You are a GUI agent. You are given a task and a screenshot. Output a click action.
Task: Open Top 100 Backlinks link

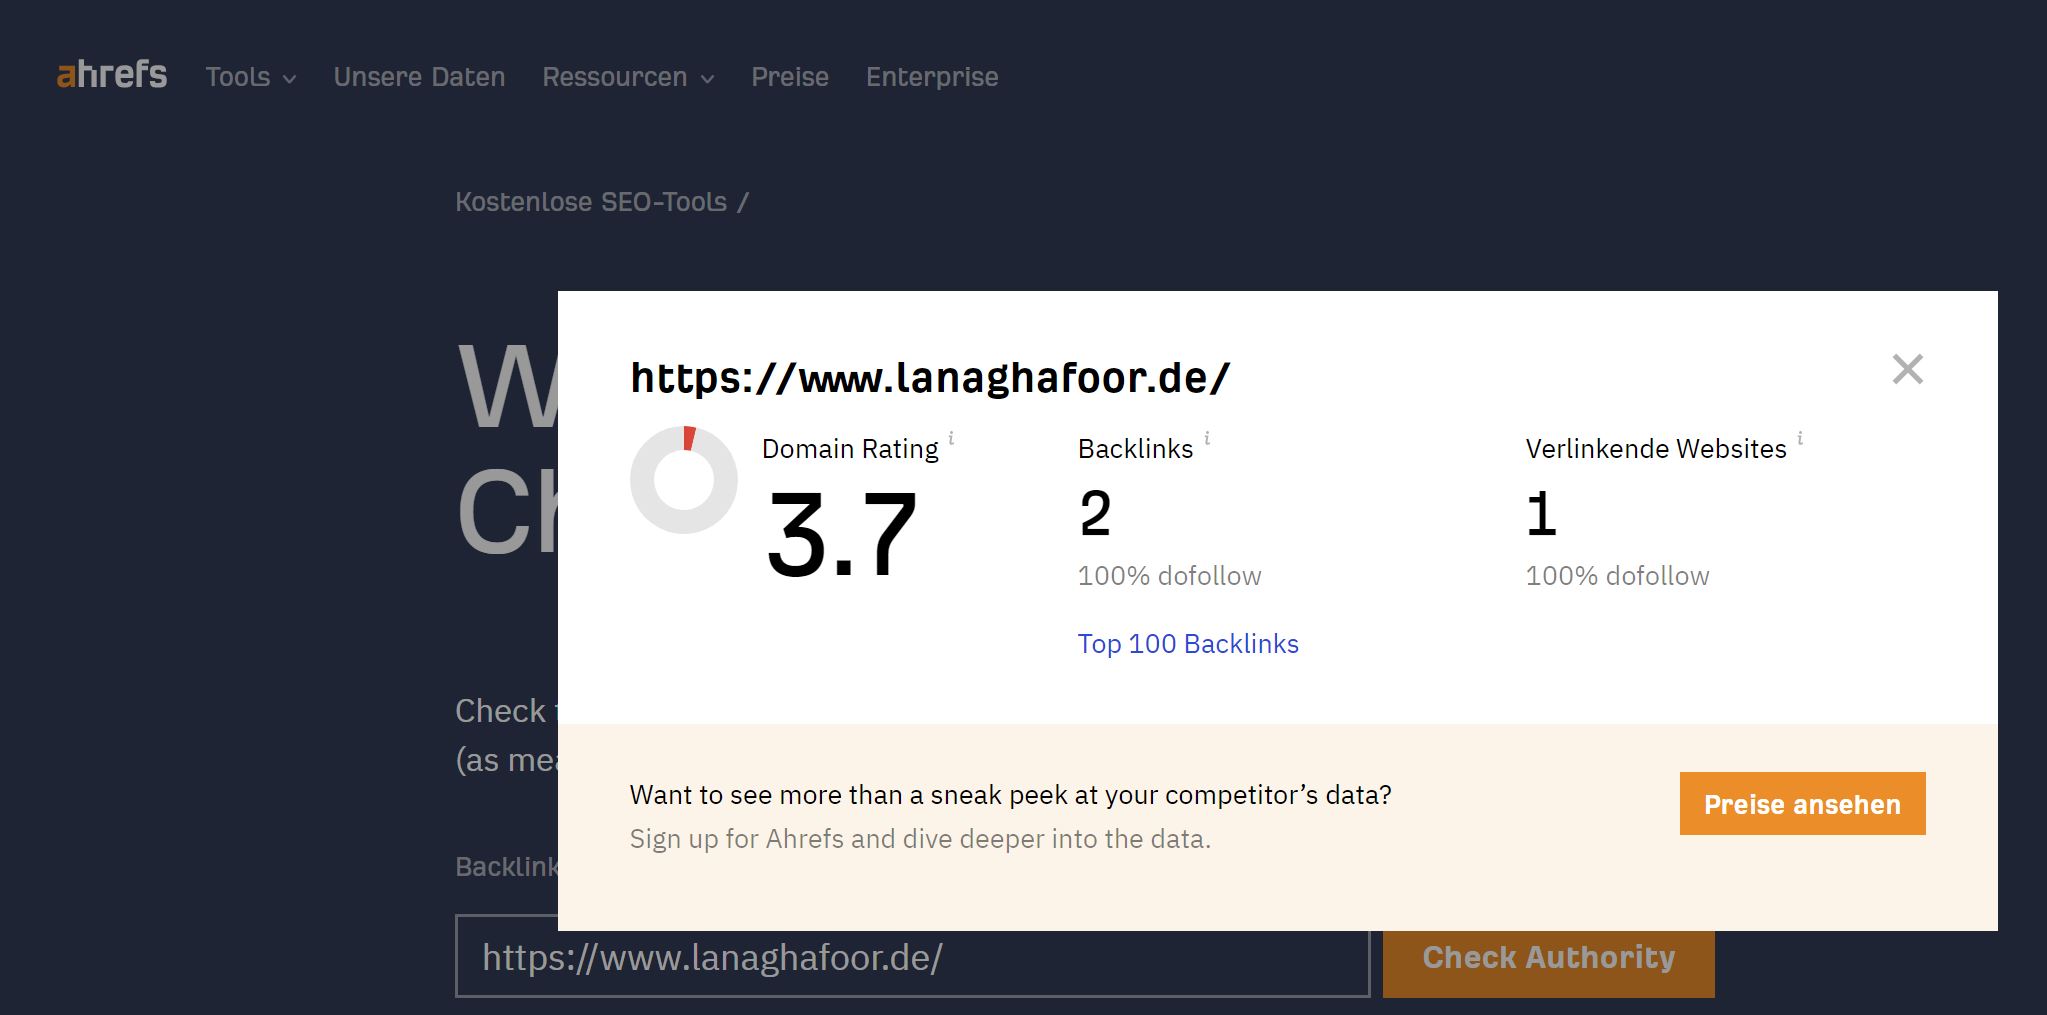pyautogui.click(x=1188, y=644)
